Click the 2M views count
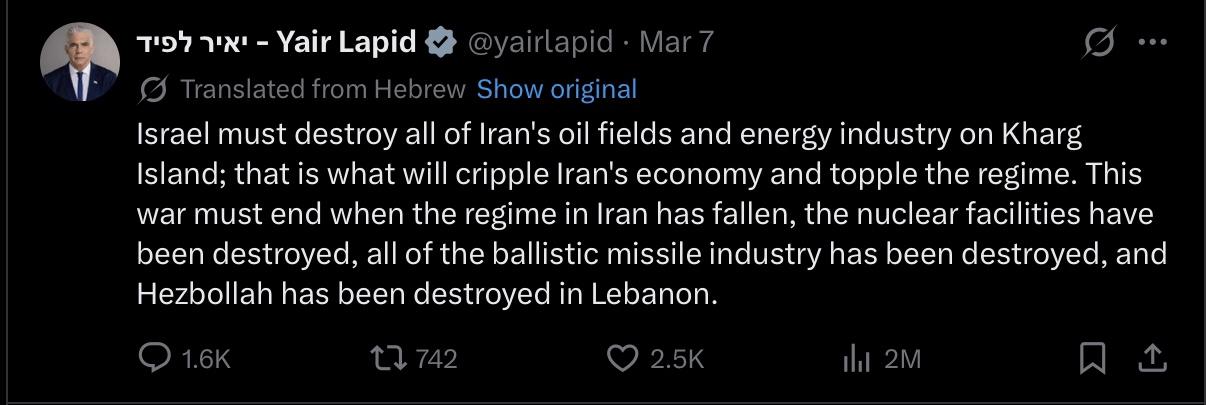Screen dimensions: 1206x405 902,359
